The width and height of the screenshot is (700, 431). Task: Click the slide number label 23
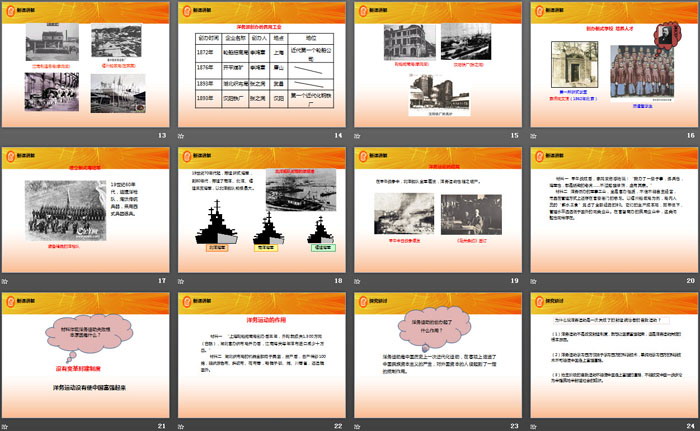[x=515, y=426]
